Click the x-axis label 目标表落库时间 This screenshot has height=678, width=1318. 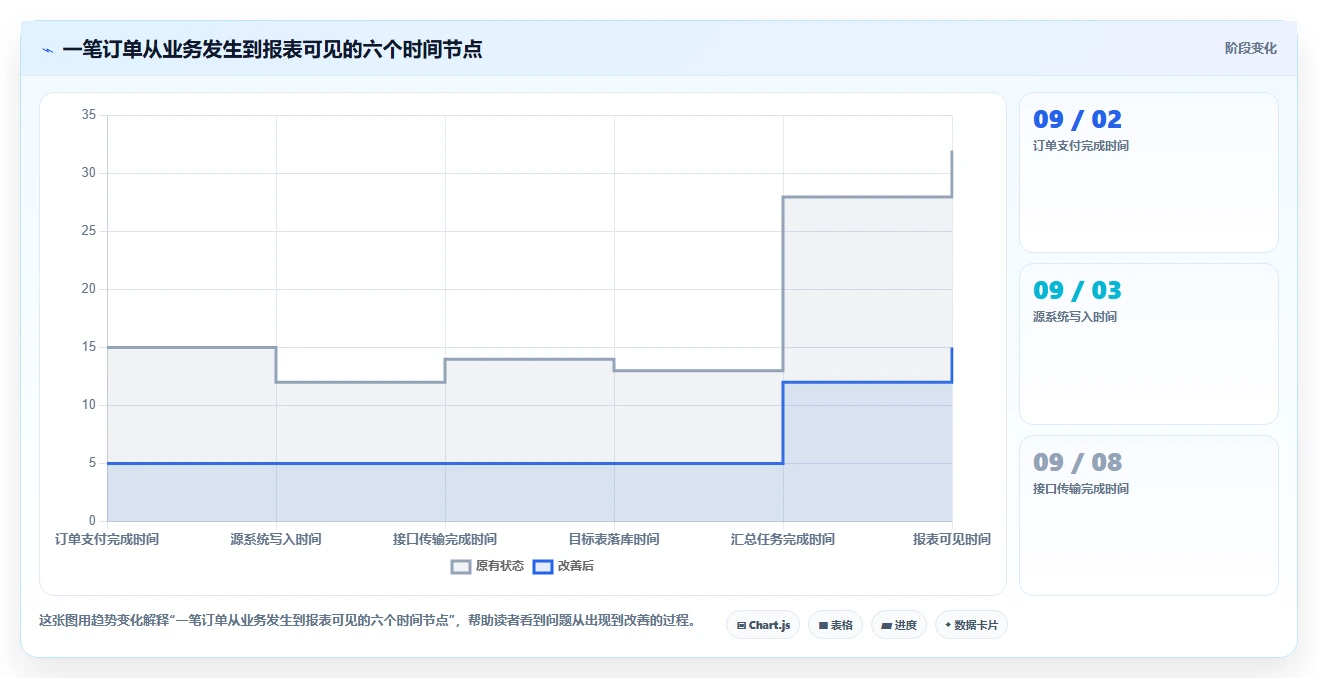(614, 539)
